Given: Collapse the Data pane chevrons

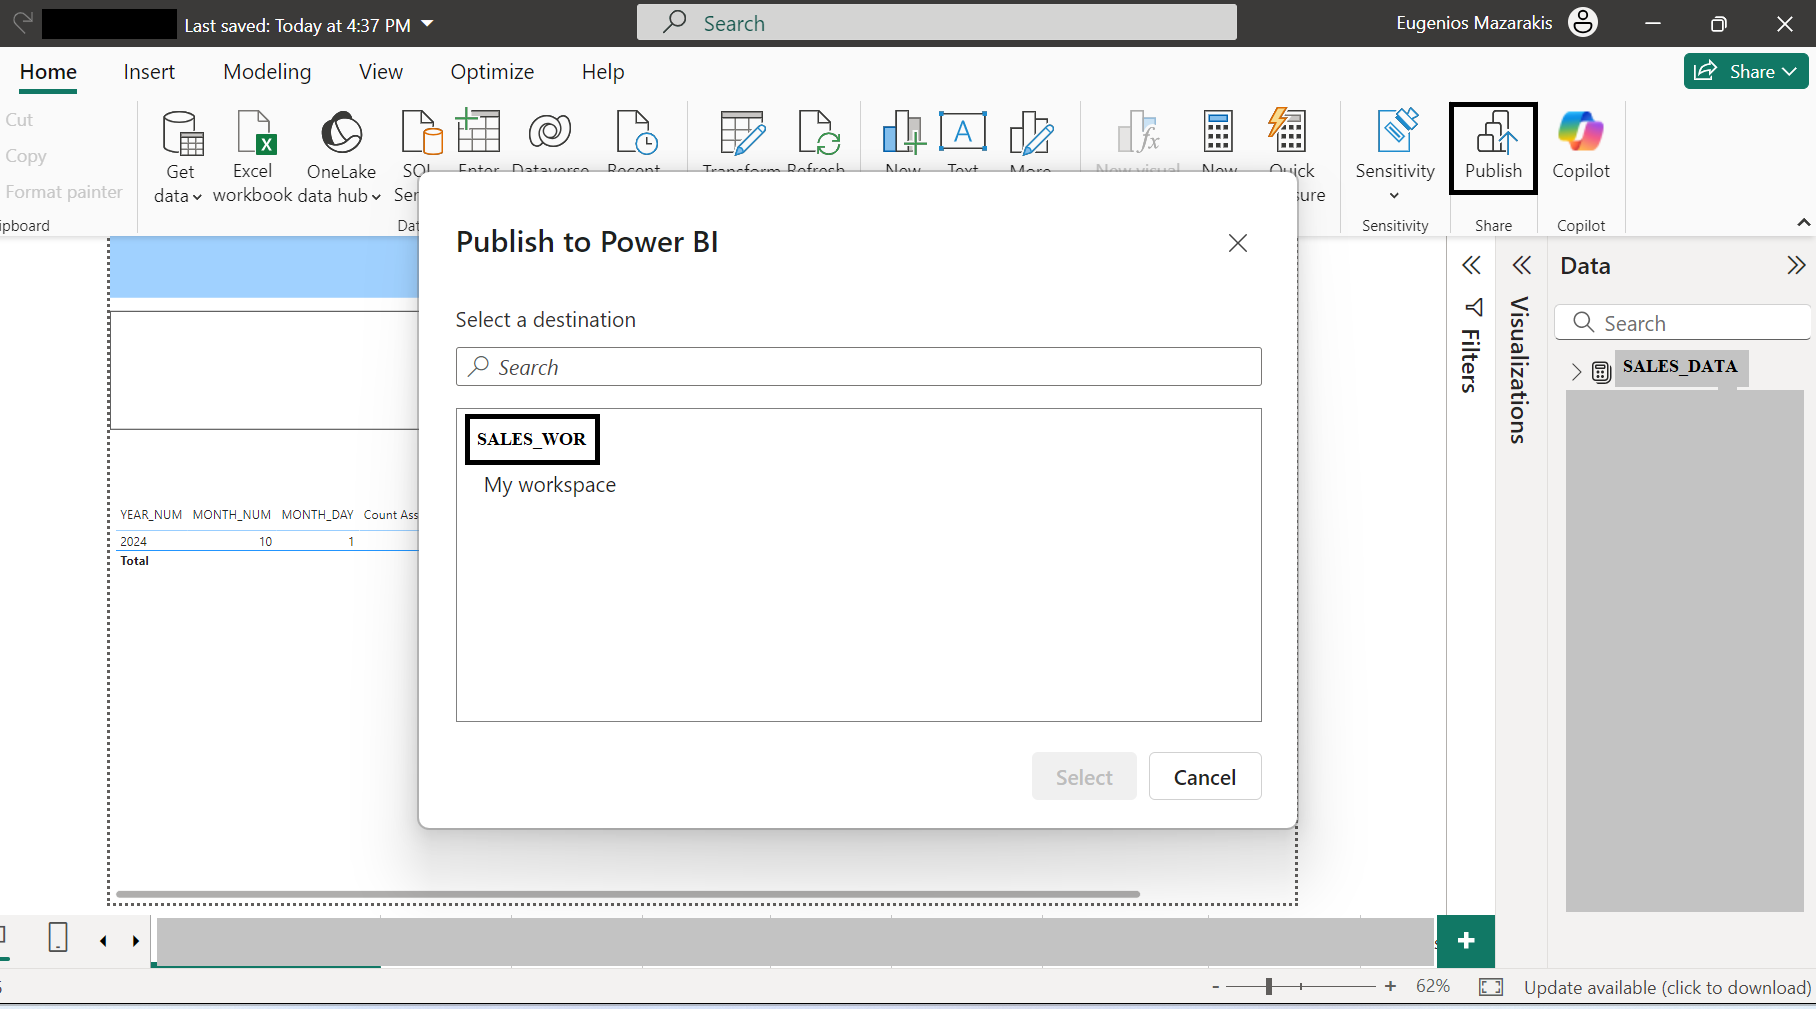Looking at the screenshot, I should point(1796,265).
